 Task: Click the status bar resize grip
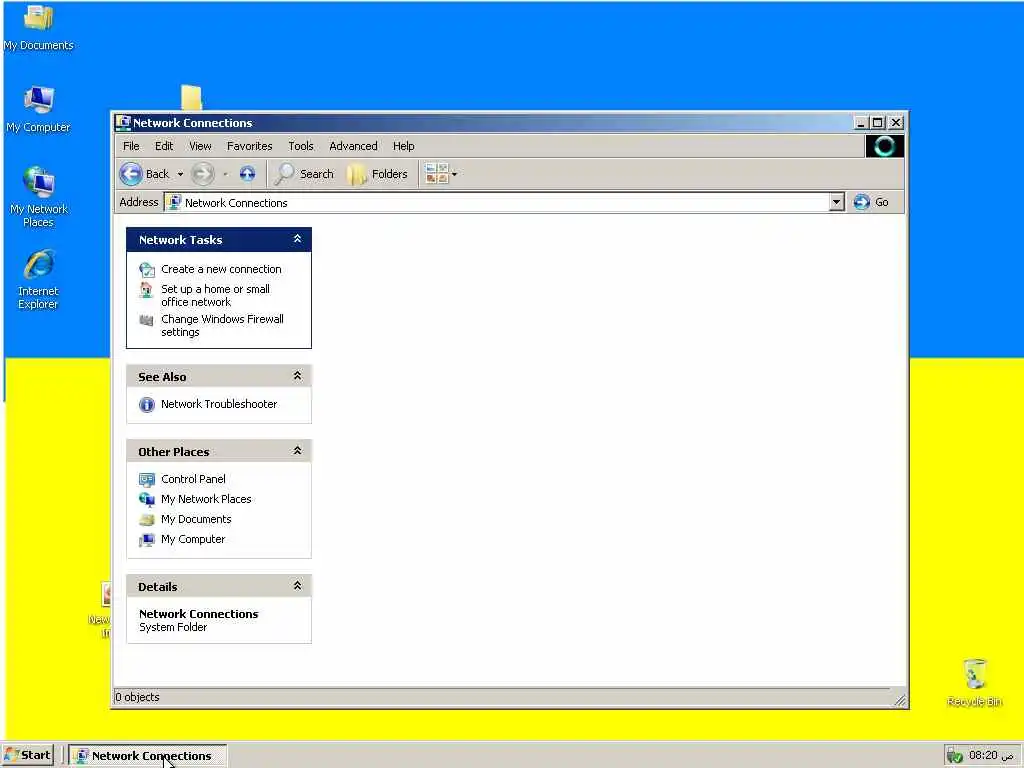coord(900,700)
